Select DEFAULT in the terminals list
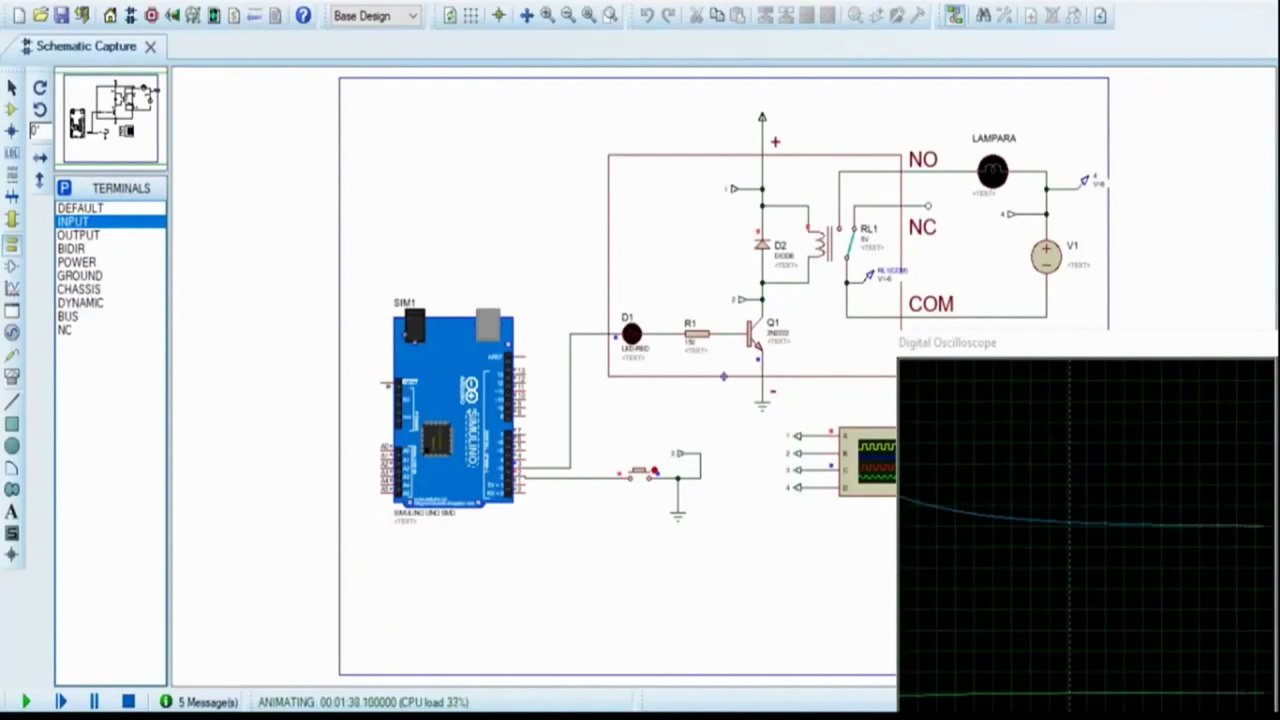This screenshot has height=720, width=1280. coord(80,208)
